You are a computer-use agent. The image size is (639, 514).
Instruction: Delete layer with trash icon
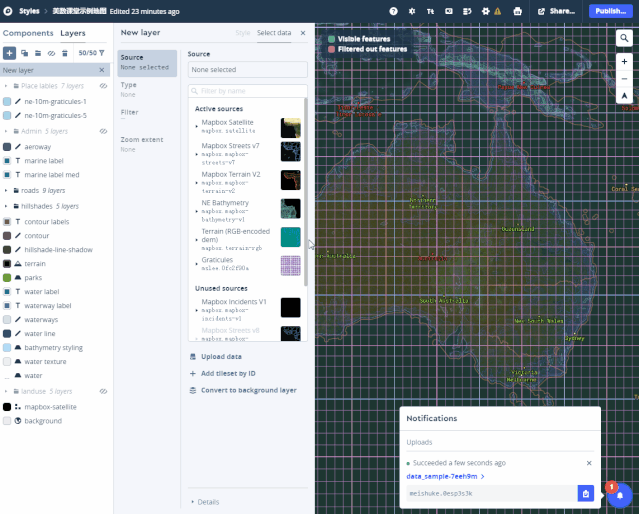(x=65, y=53)
